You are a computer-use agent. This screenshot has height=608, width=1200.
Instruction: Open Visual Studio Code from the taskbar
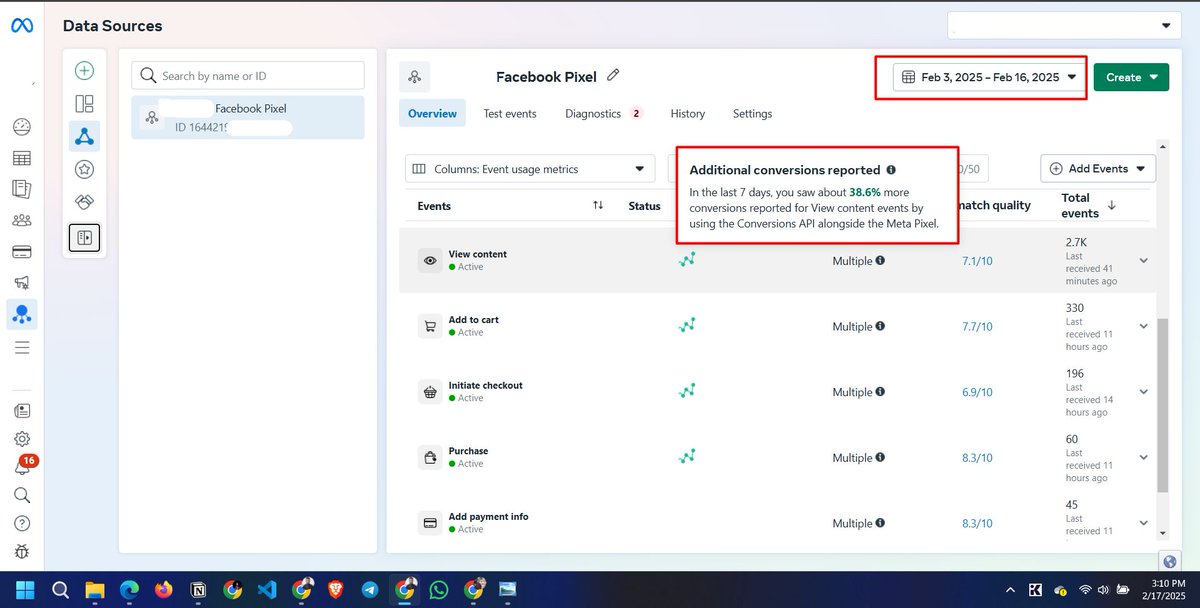point(267,590)
